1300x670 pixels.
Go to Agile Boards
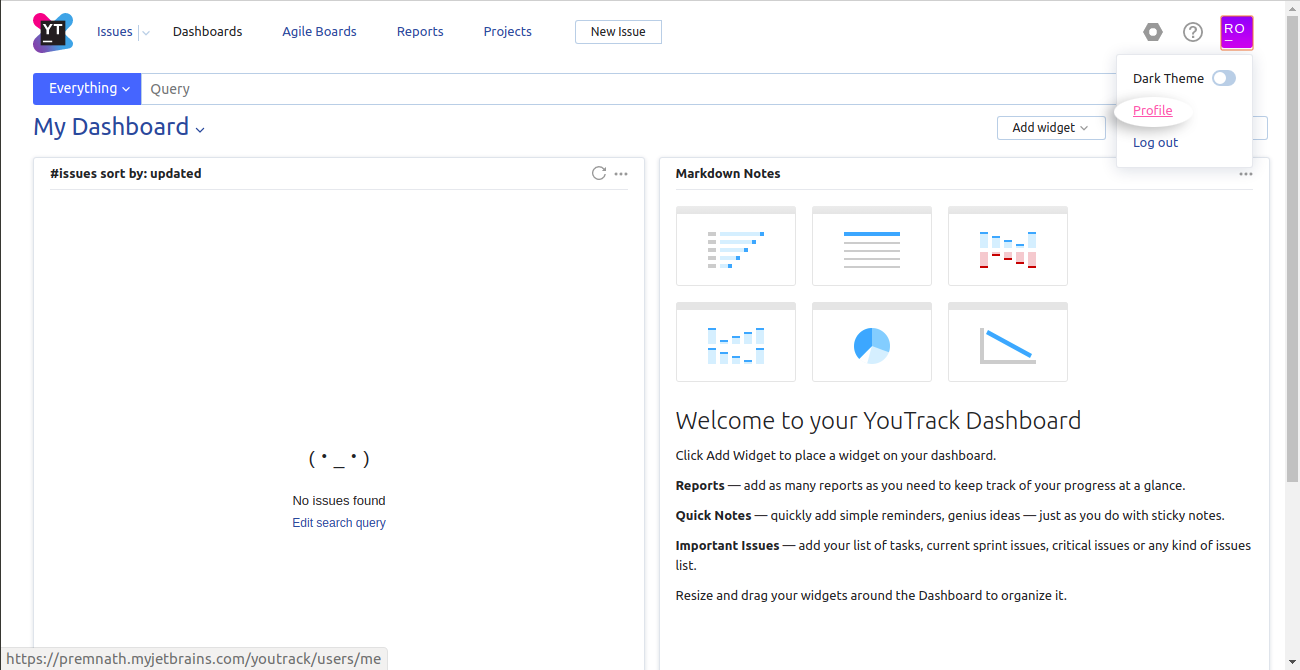coord(319,32)
